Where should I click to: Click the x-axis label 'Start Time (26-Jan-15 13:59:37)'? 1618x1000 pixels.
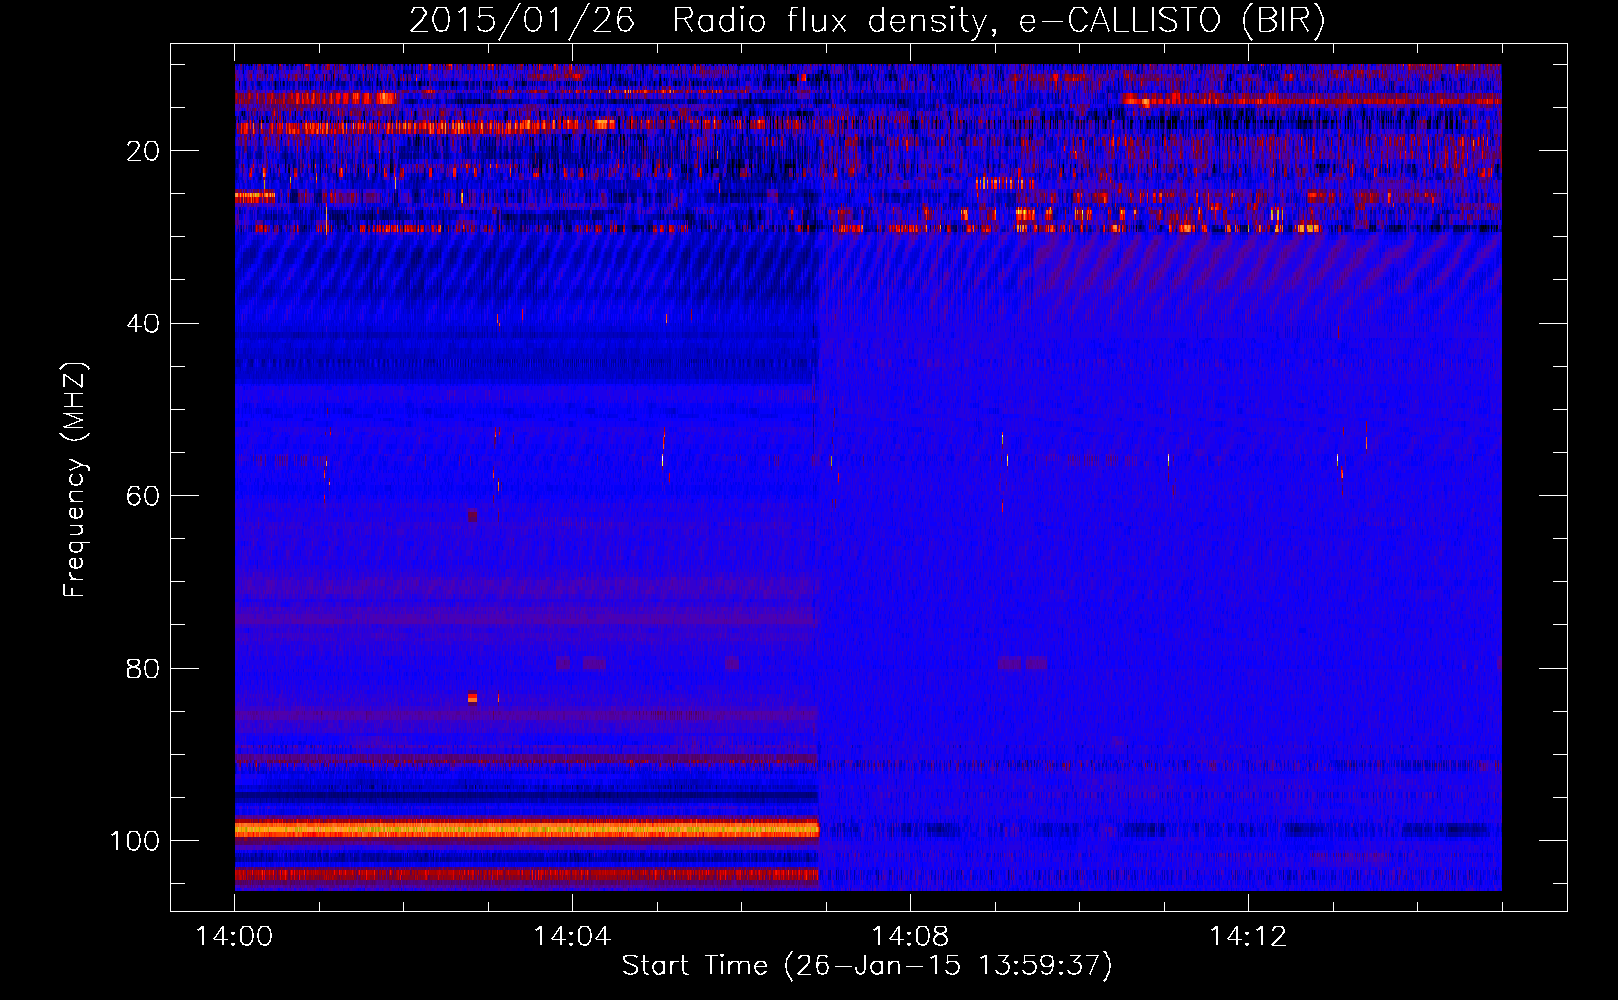867,966
